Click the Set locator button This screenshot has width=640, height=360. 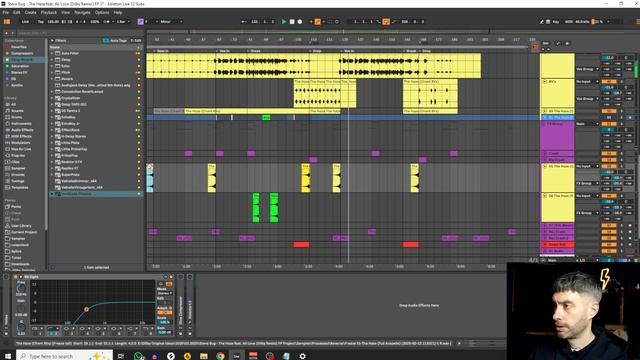tap(545, 43)
